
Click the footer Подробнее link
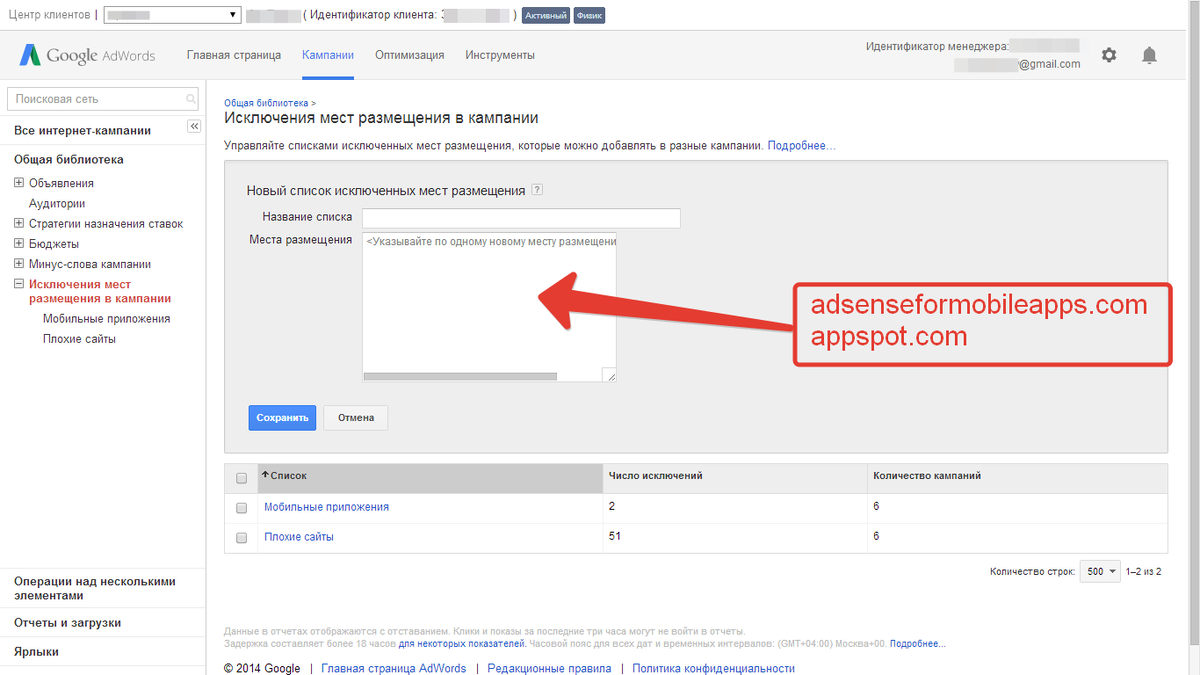[917, 644]
